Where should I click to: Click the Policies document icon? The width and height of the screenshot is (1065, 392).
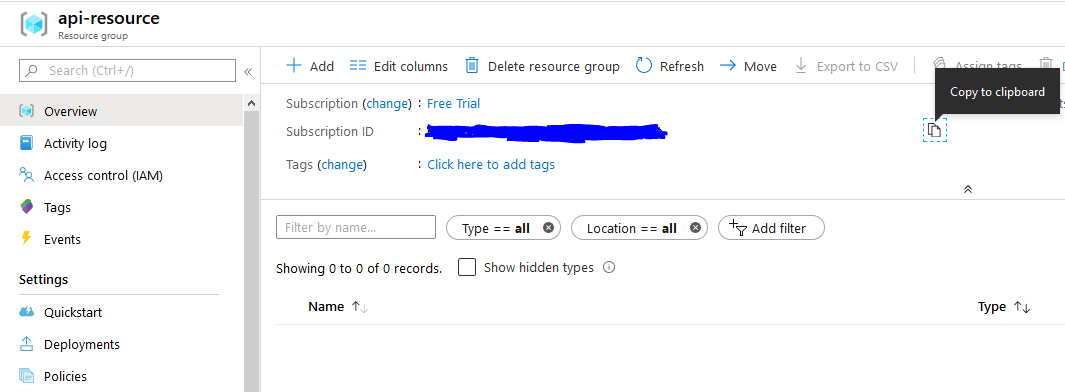pyautogui.click(x=26, y=376)
